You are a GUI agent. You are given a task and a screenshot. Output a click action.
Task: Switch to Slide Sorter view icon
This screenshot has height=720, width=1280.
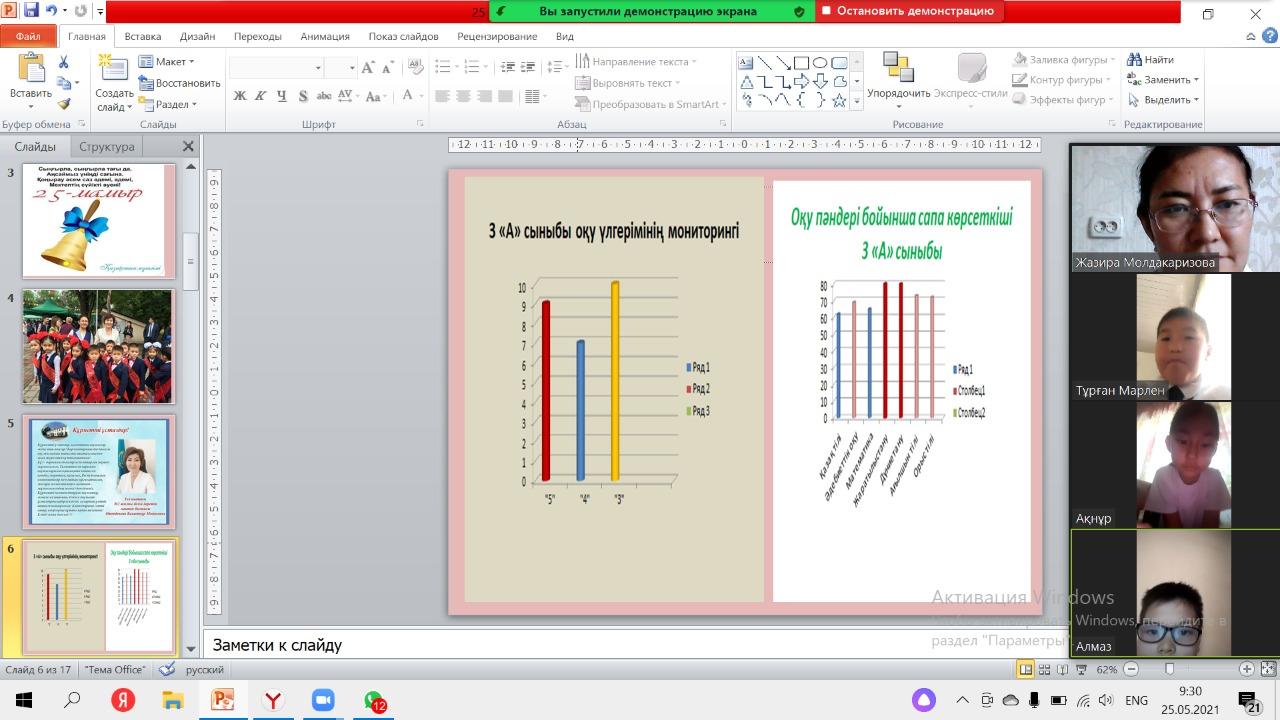(1044, 669)
